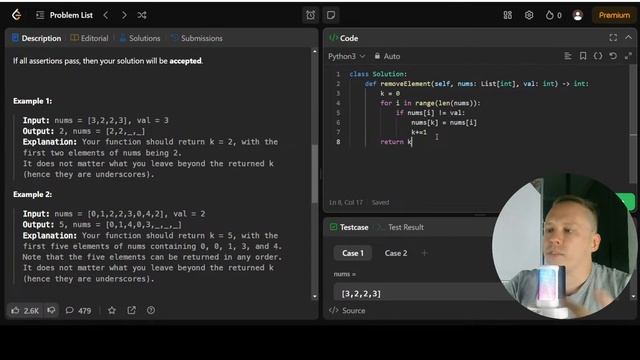Click the bookmark icon in editor toolbar
Screen dimensions: 640x360
pos(583,56)
